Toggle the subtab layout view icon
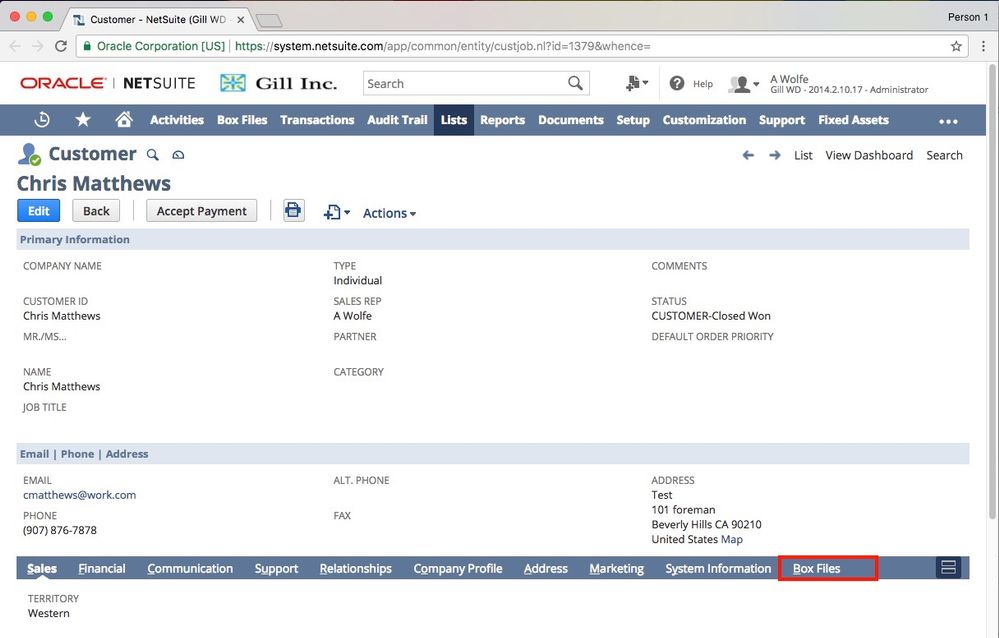The height and width of the screenshot is (638, 999). (x=948, y=568)
